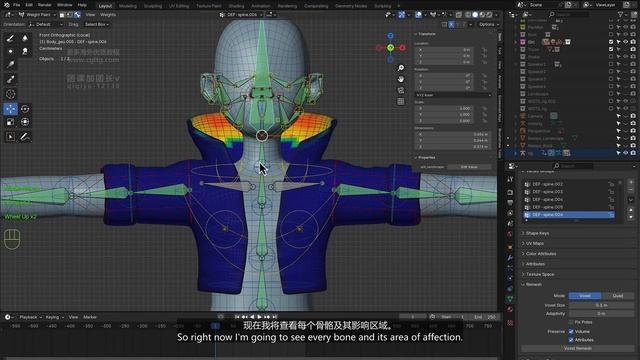Toggle Preserve Volume checkbox

pos(571,331)
